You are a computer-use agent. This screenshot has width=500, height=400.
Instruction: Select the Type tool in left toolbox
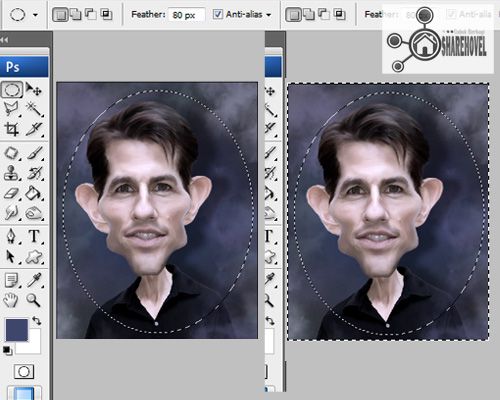tap(34, 236)
